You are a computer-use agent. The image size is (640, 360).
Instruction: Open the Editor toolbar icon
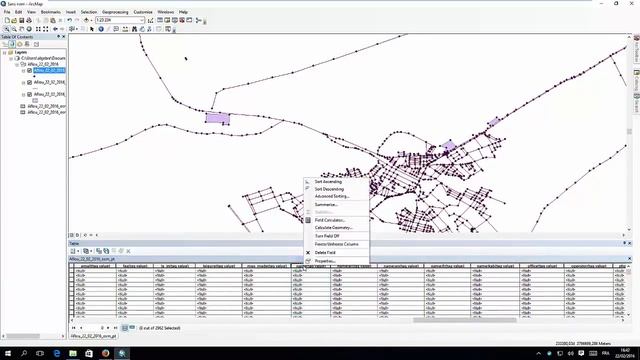coord(151,20)
